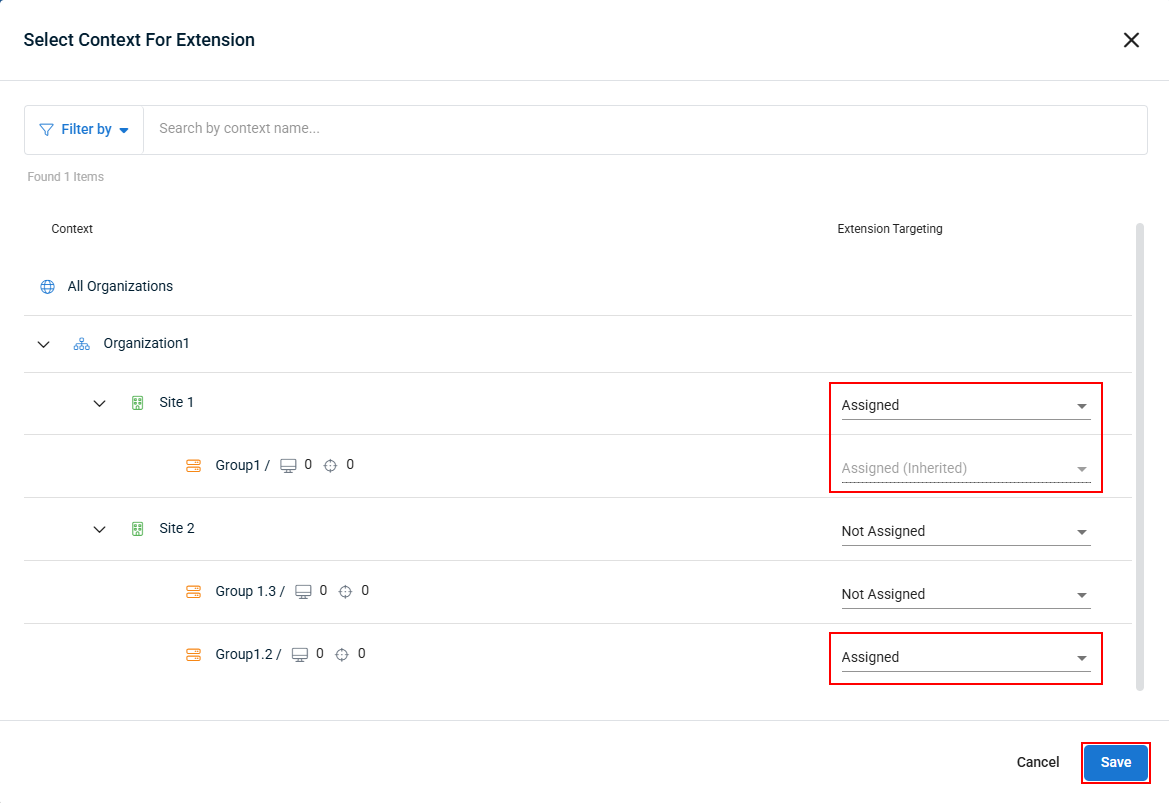
Task: Click Group1 target crosshair icon
Action: pyautogui.click(x=330, y=466)
